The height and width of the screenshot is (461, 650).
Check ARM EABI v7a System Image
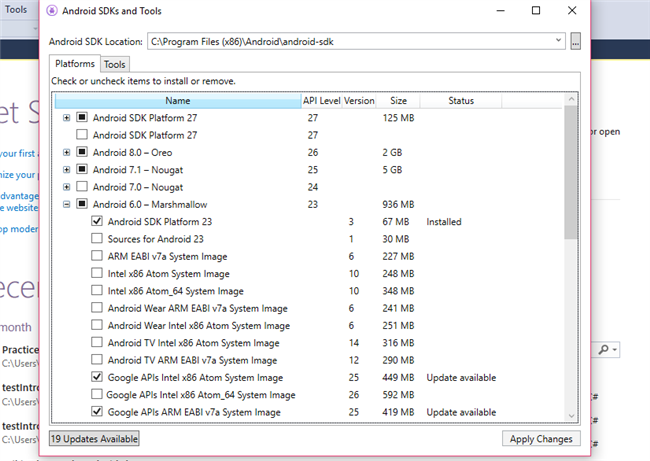[x=97, y=255]
